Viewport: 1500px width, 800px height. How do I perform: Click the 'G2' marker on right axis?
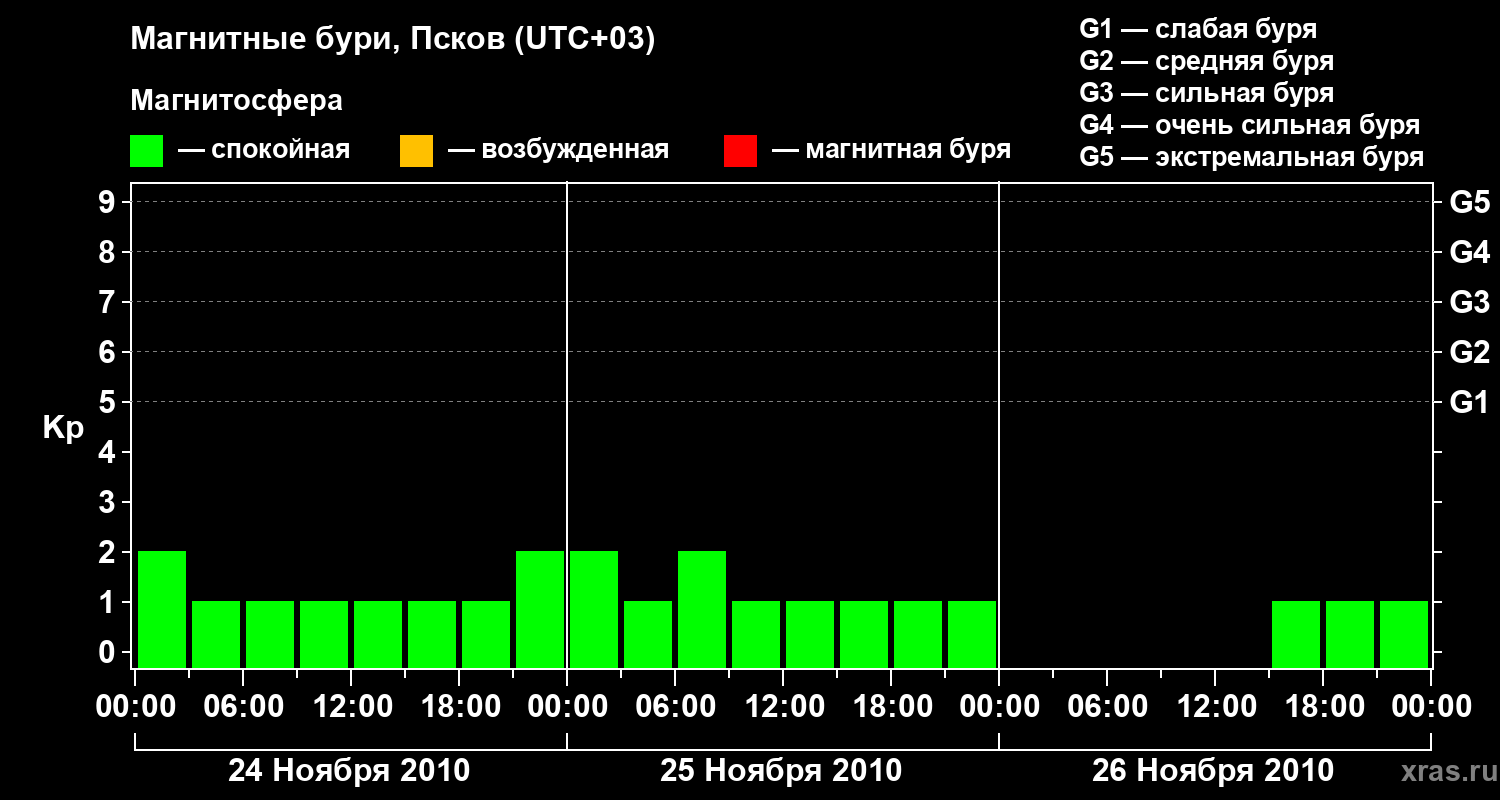[x=1469, y=352]
